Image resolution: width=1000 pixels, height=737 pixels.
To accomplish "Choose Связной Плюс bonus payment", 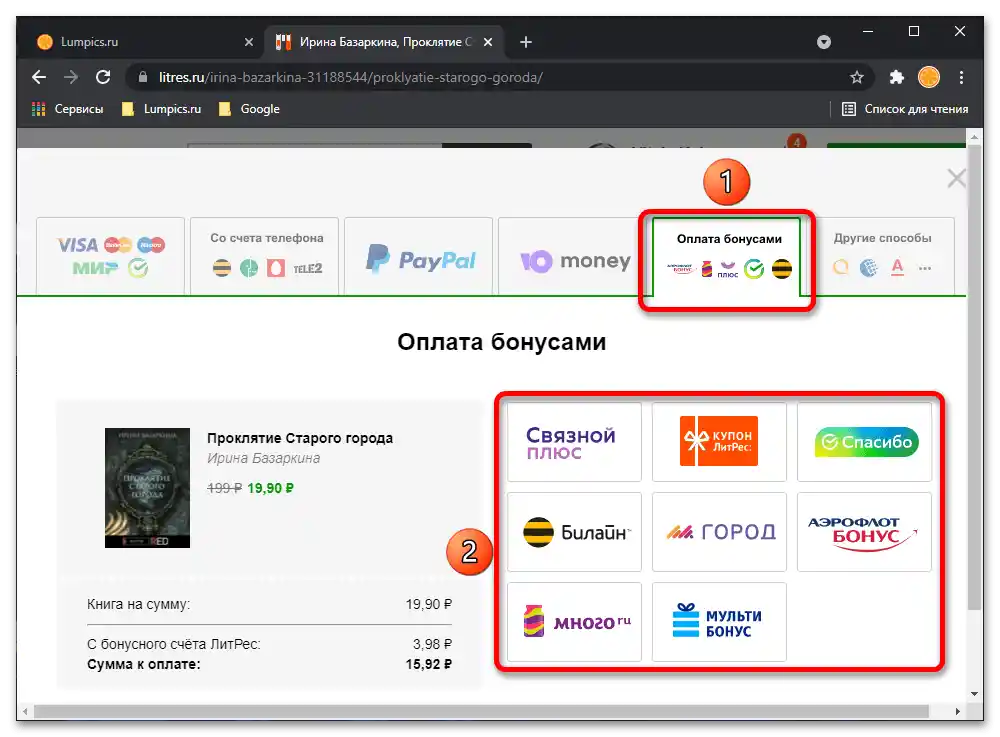I will (574, 442).
